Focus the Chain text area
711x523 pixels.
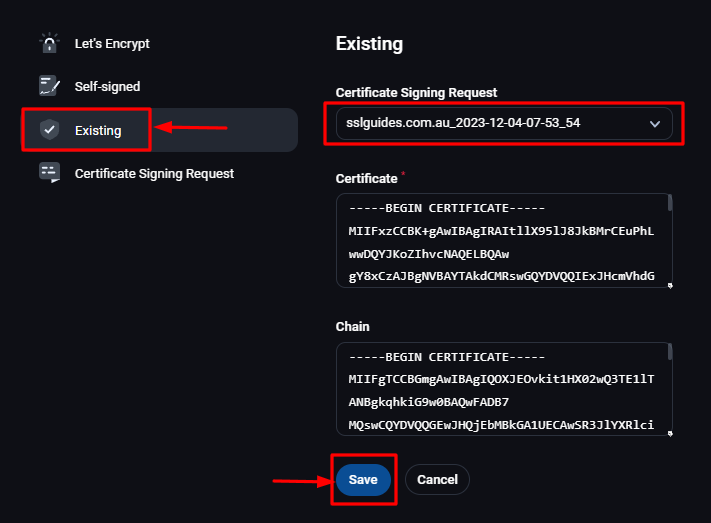click(500, 389)
